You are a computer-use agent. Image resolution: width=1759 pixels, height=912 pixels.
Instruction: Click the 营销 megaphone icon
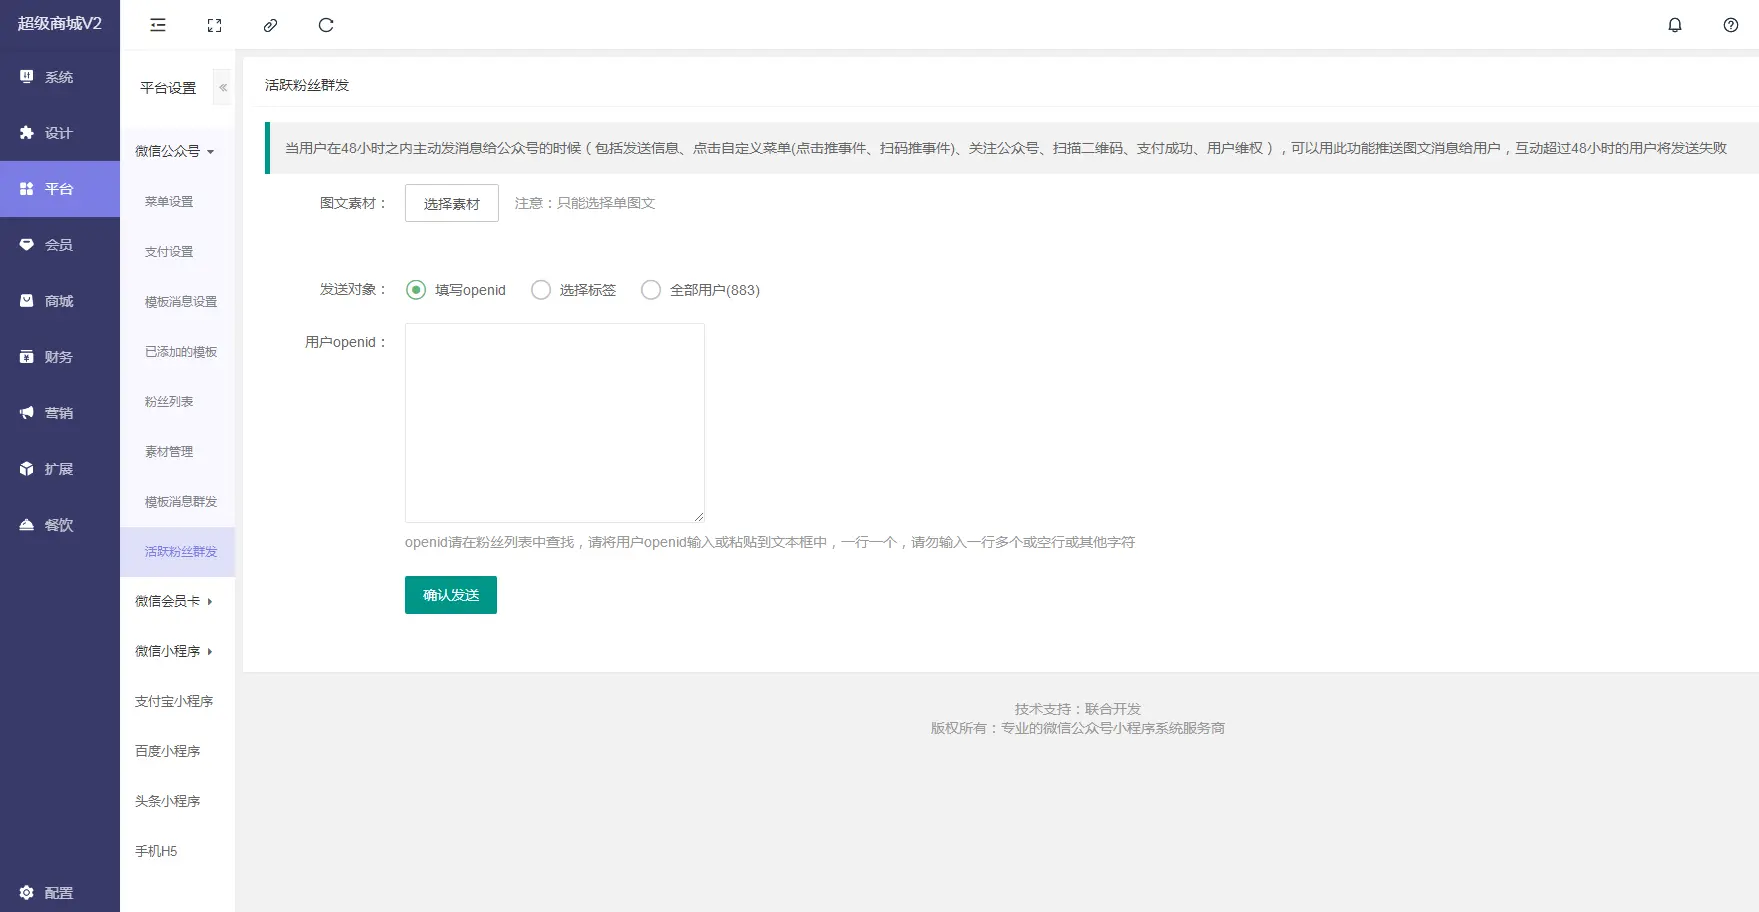pyautogui.click(x=27, y=413)
